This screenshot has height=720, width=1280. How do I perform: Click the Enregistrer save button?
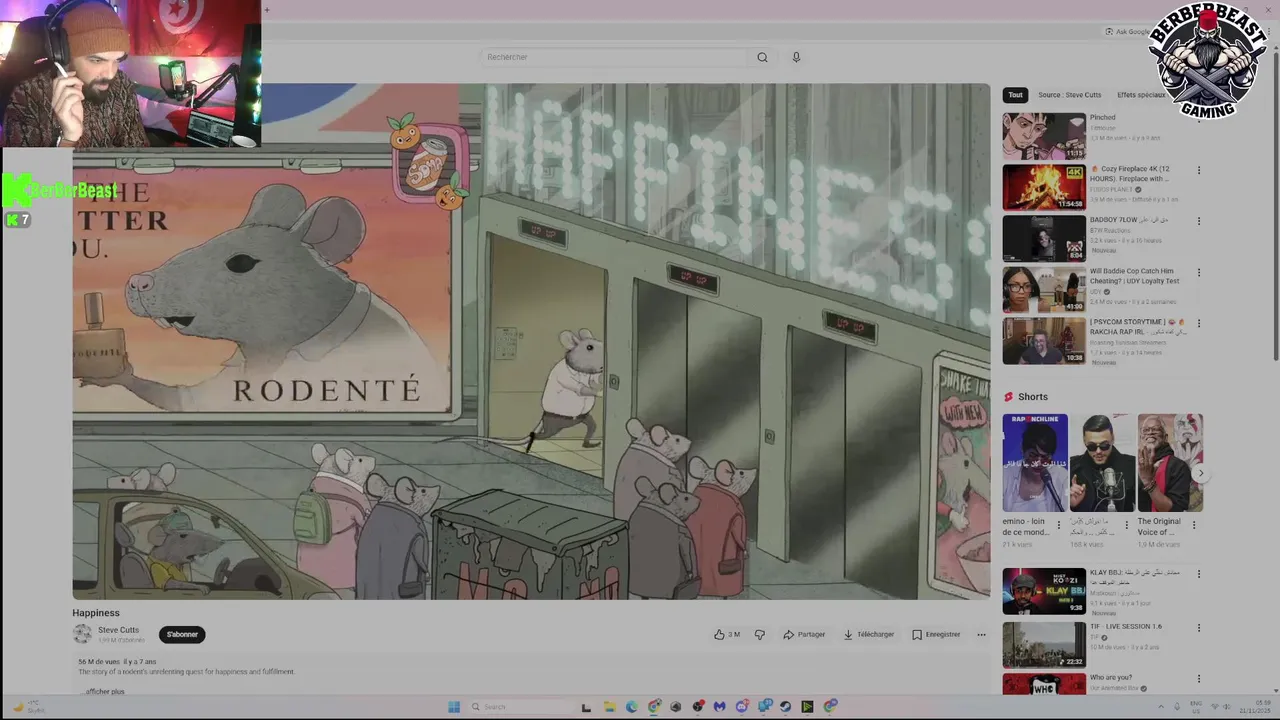click(936, 634)
